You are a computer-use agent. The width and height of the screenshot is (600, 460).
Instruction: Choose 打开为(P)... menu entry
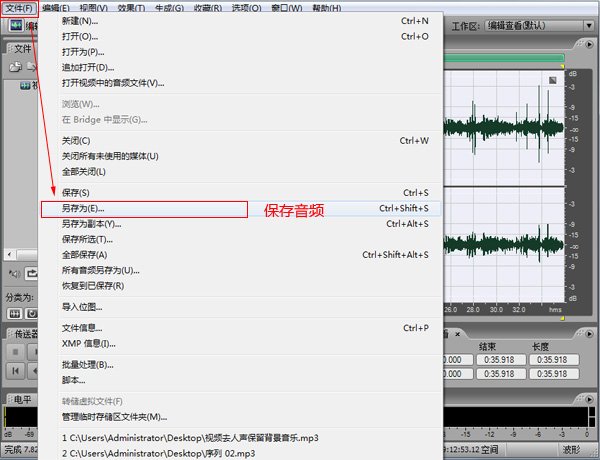(241, 52)
